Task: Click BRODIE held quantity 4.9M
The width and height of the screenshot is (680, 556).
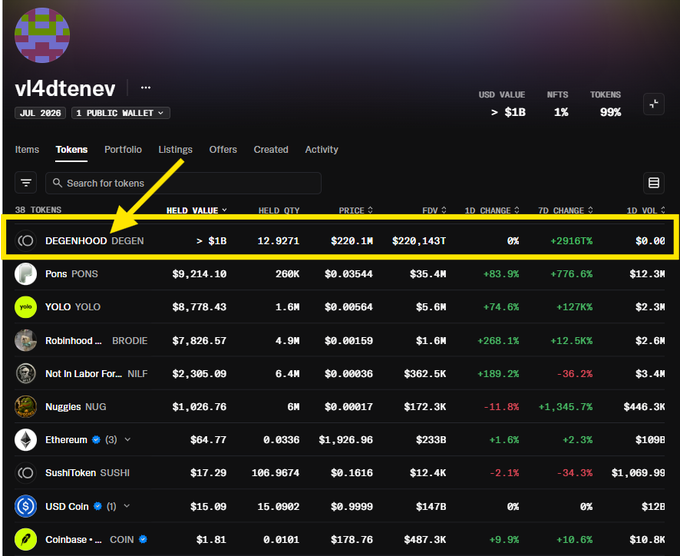Action: [x=287, y=341]
